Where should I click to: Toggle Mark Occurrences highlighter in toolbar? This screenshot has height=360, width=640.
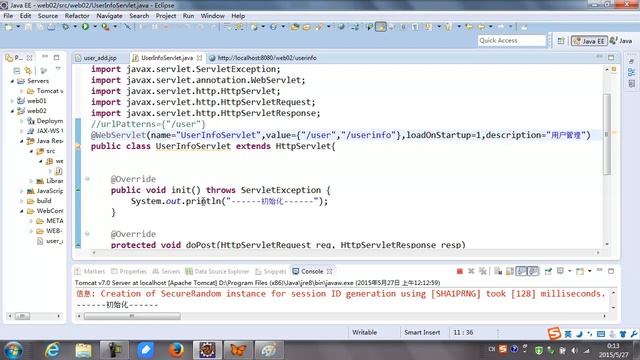[x=381, y=27]
